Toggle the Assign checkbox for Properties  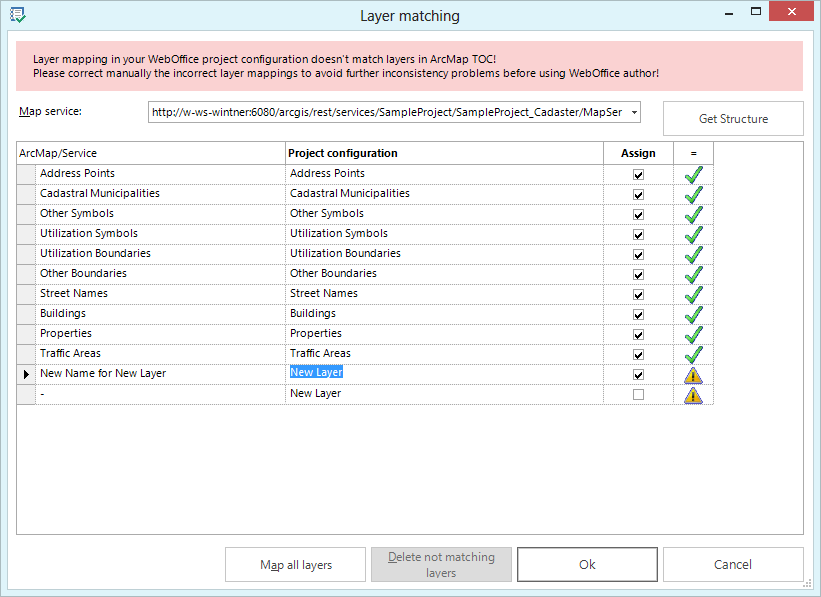tap(638, 333)
